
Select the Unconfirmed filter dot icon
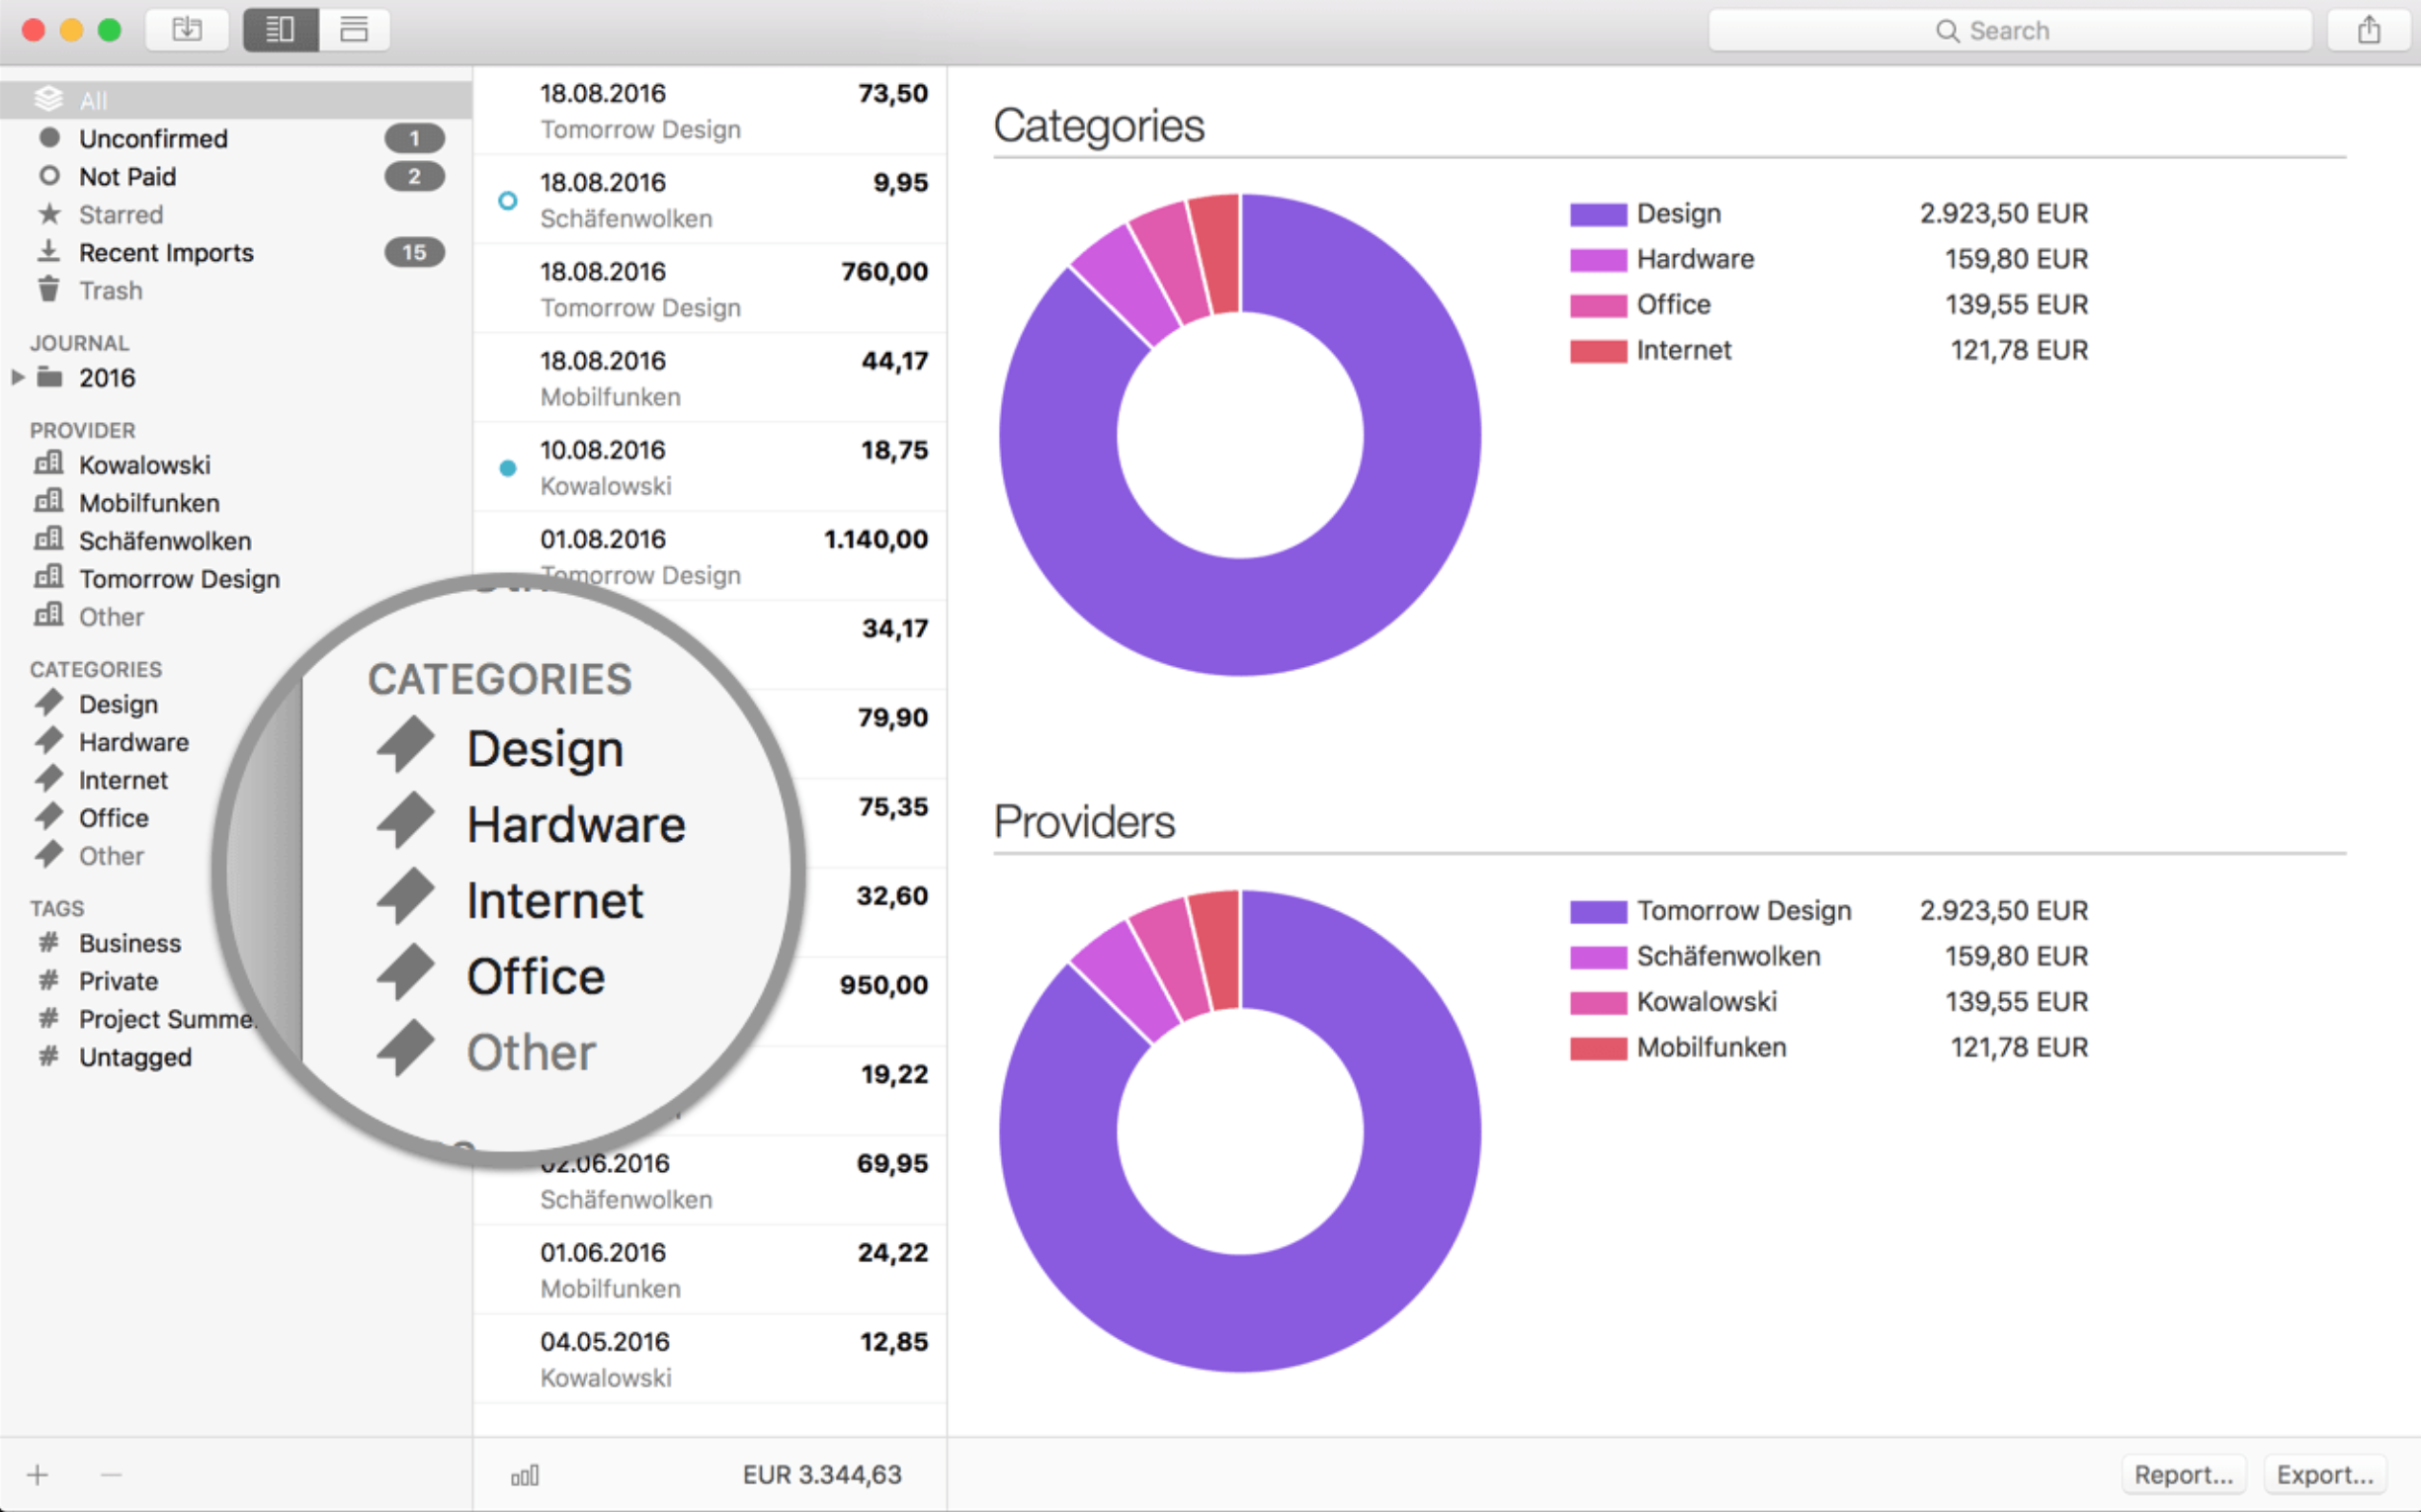(49, 137)
